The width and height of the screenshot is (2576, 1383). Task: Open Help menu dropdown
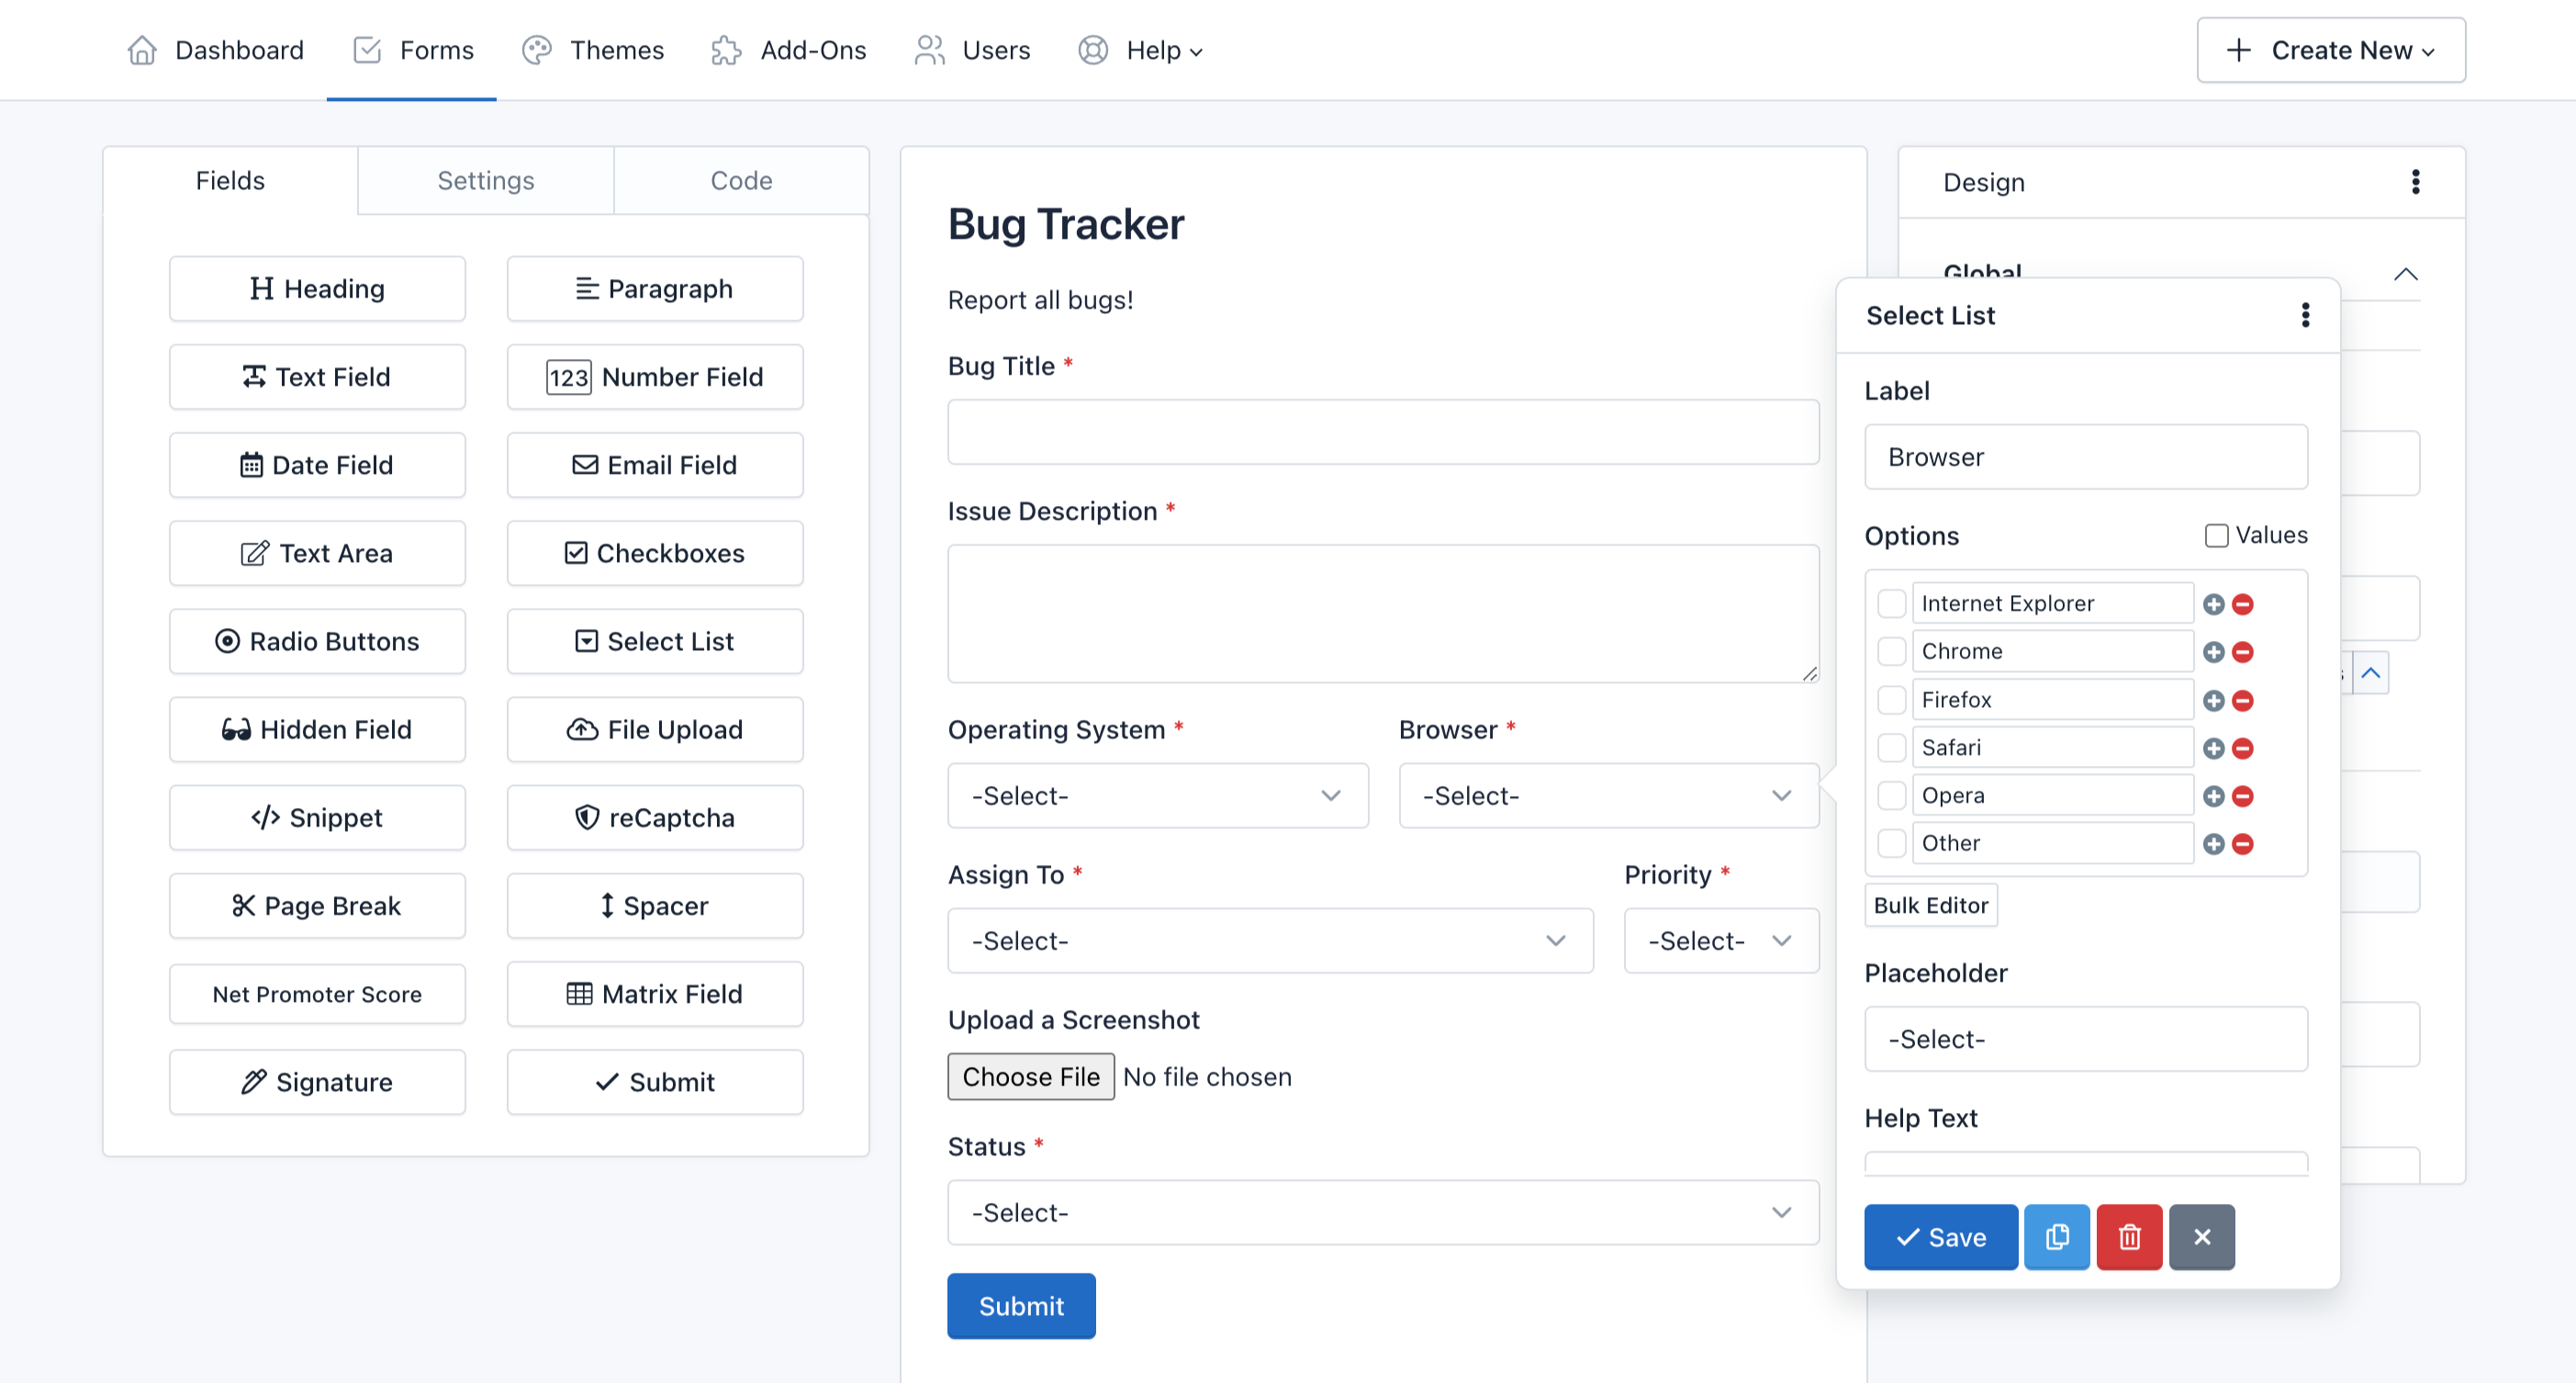click(x=1140, y=50)
